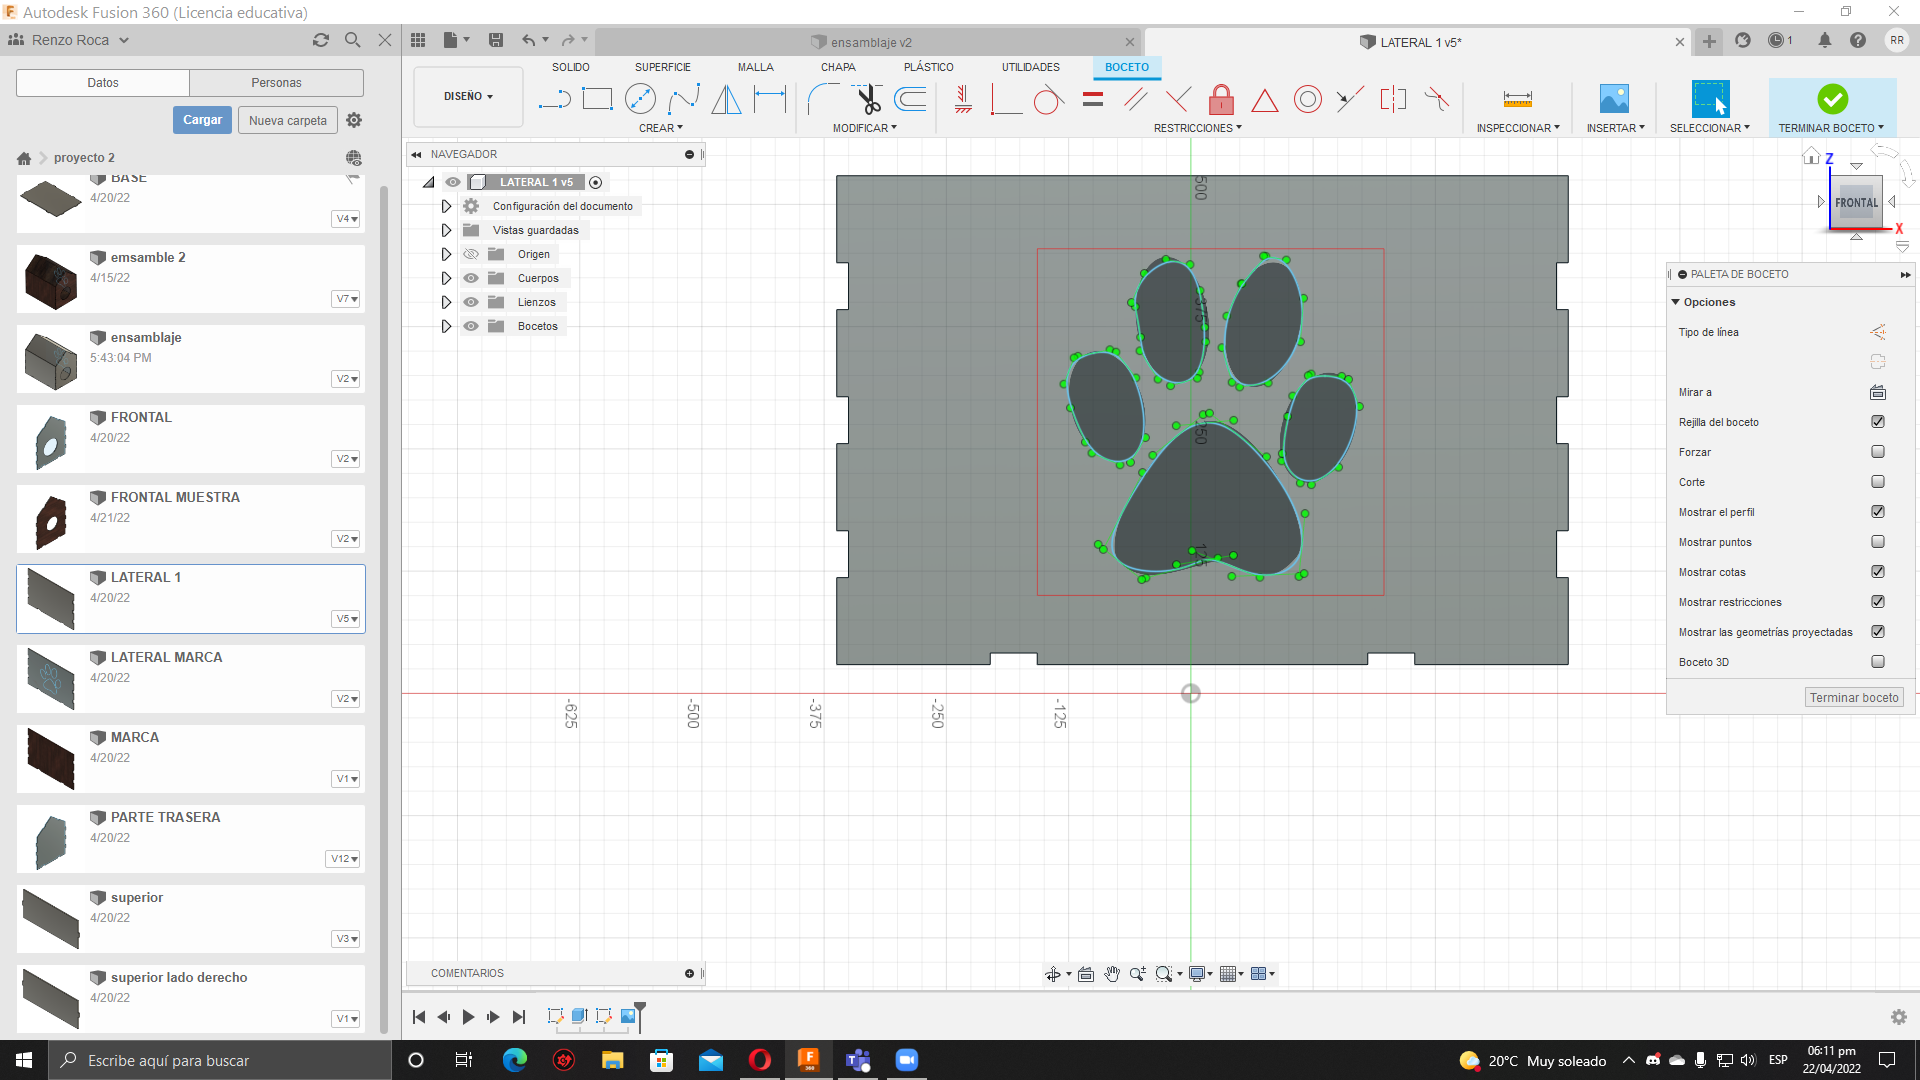The width and height of the screenshot is (1920, 1080).
Task: Click the Cargar button
Action: pyautogui.click(x=202, y=120)
